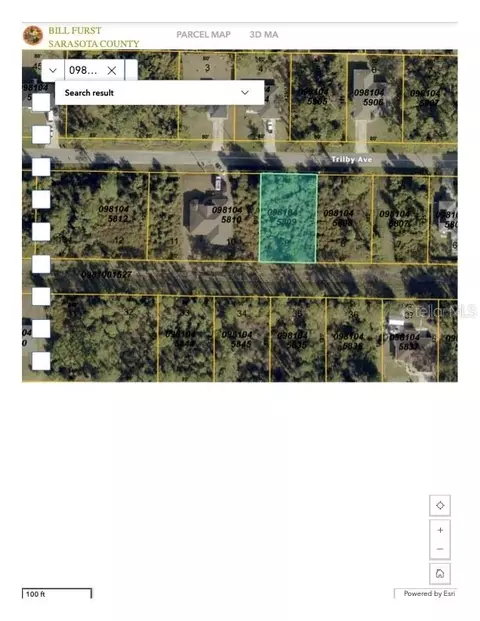This screenshot has height=621, width=480.
Task: Clear the search with the X icon
Action: [112, 70]
